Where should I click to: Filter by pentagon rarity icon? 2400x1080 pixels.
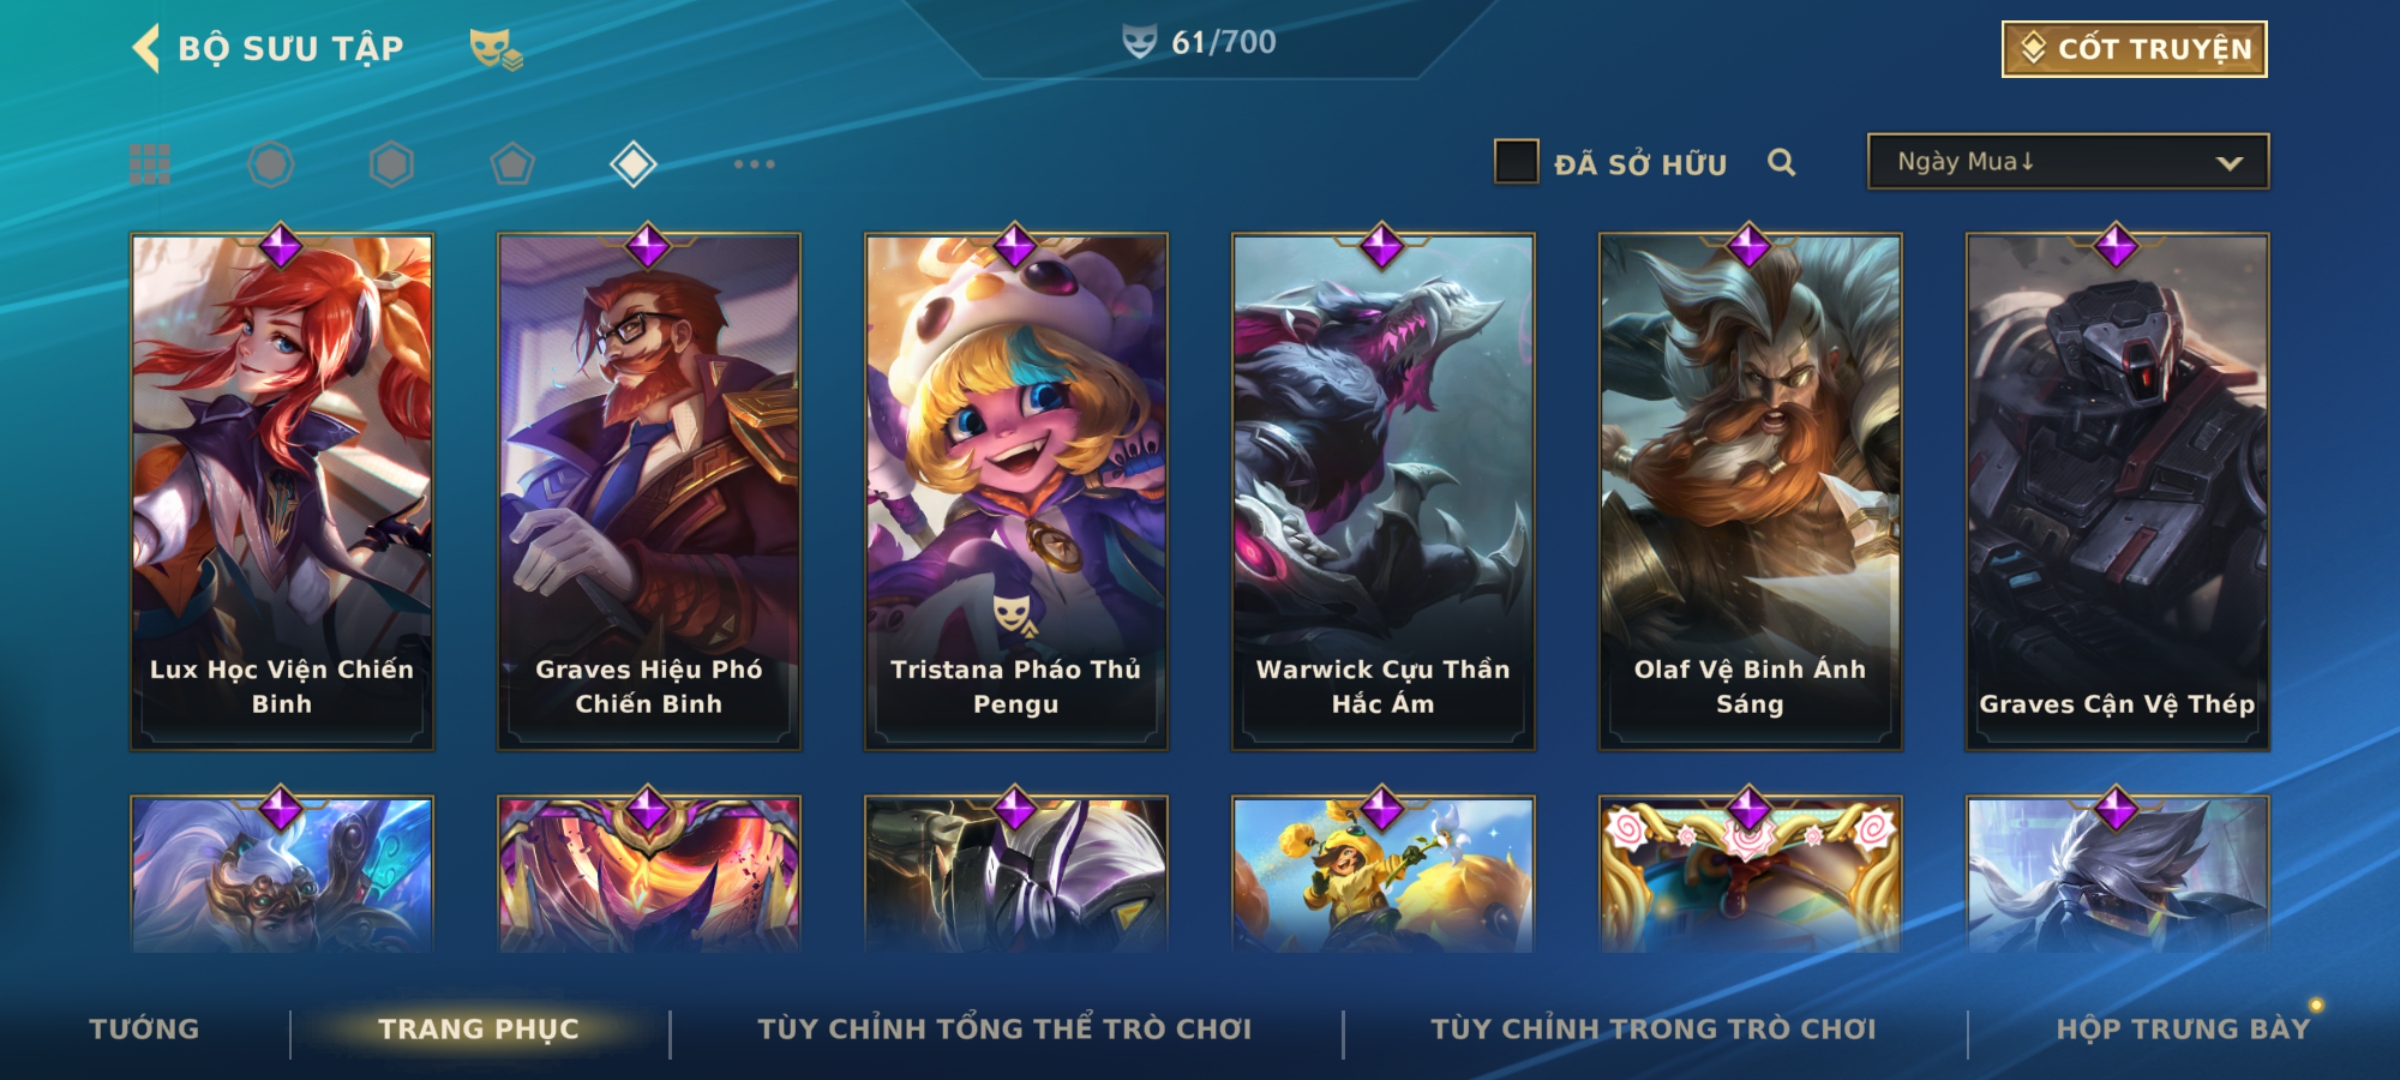(512, 164)
